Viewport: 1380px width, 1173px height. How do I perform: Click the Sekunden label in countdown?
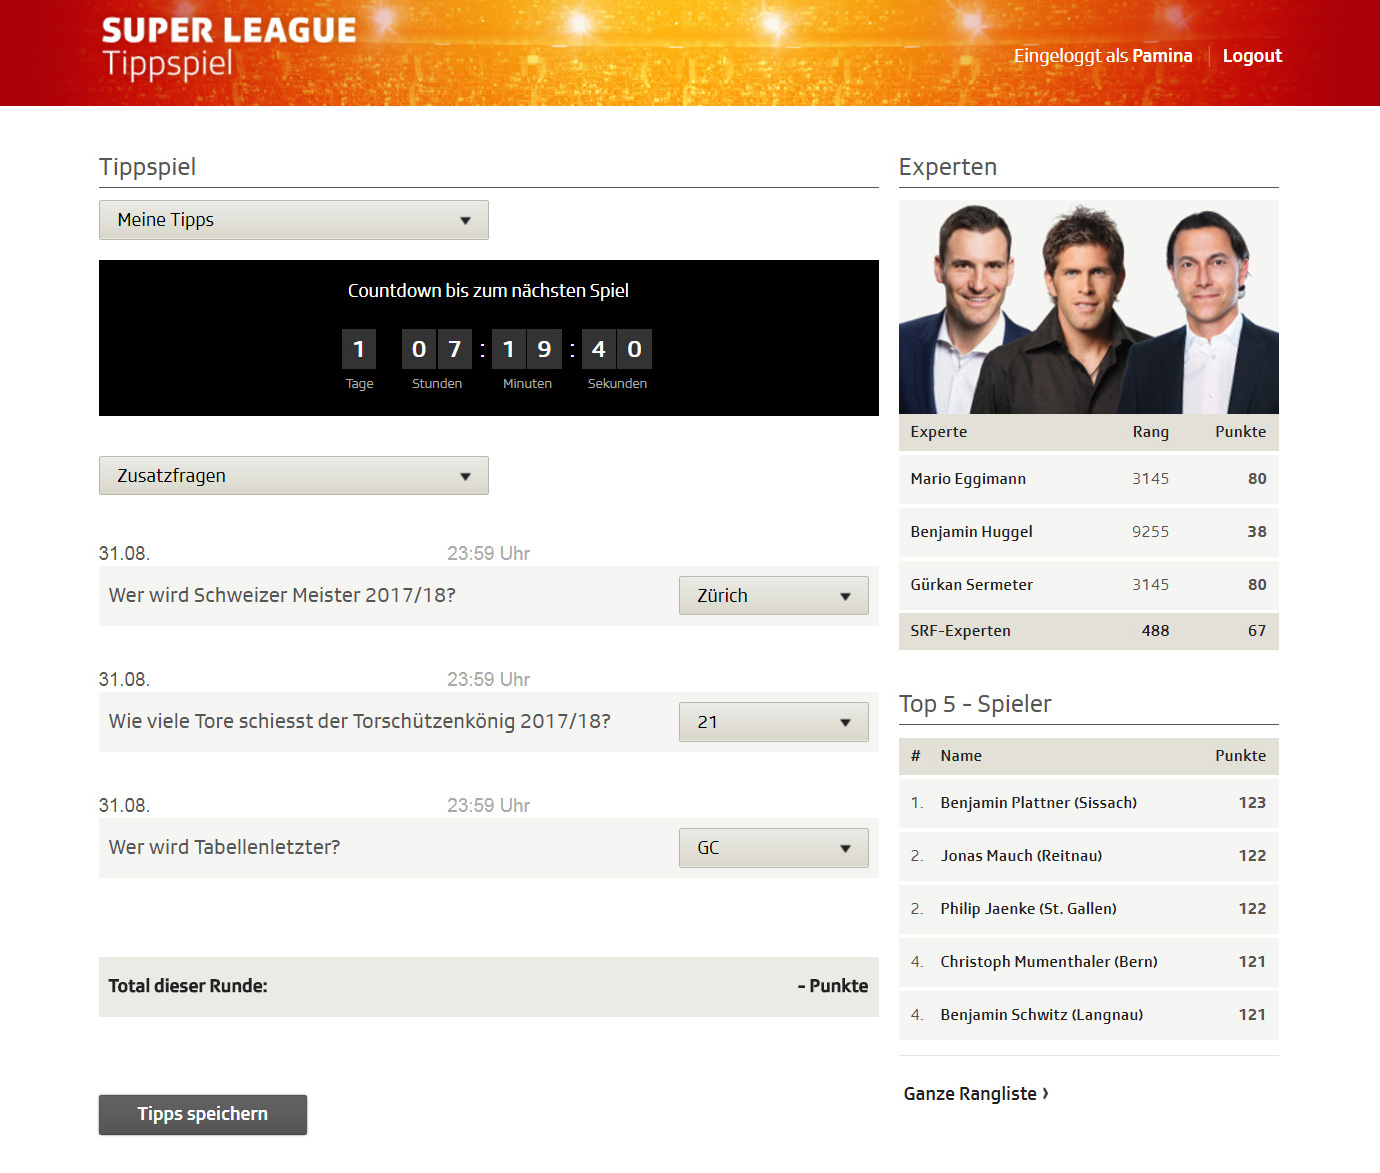(617, 384)
